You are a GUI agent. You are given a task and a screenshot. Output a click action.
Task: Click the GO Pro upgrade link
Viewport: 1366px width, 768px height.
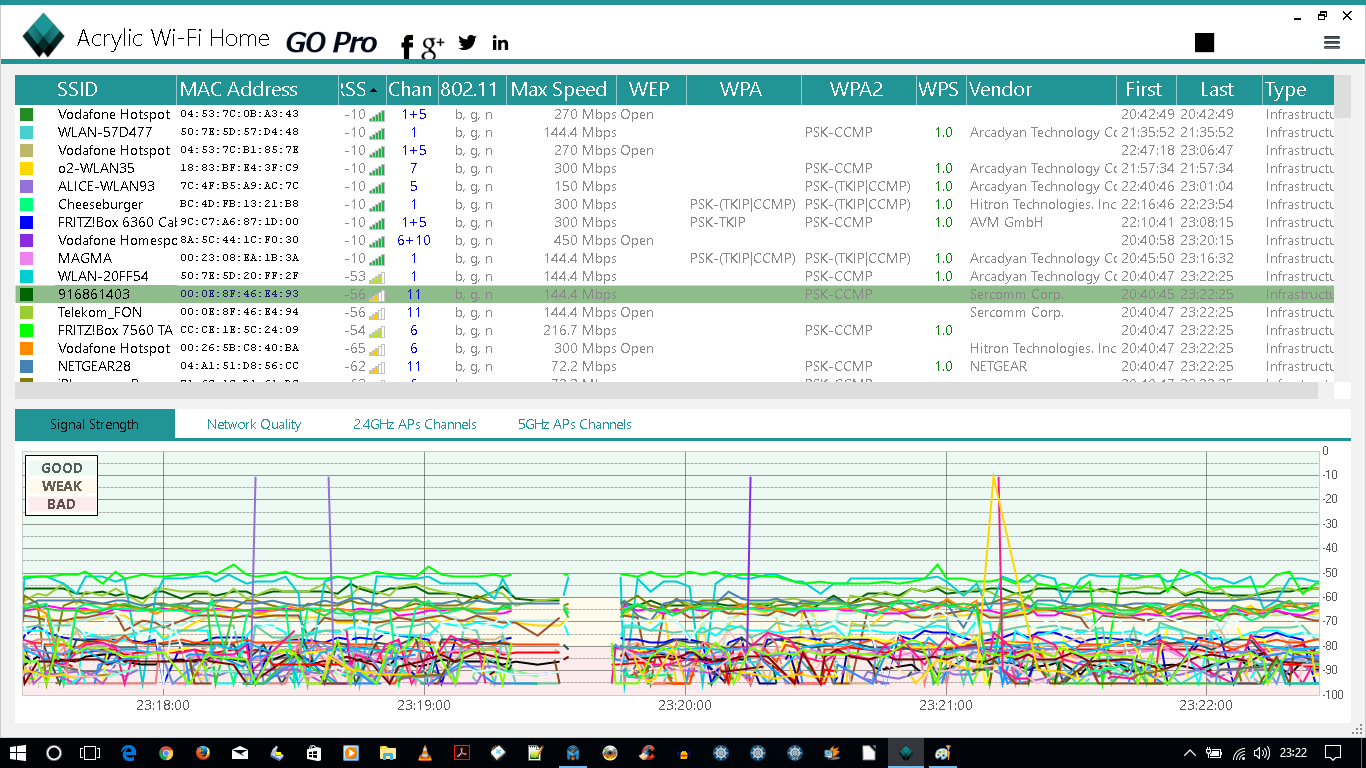tap(331, 42)
